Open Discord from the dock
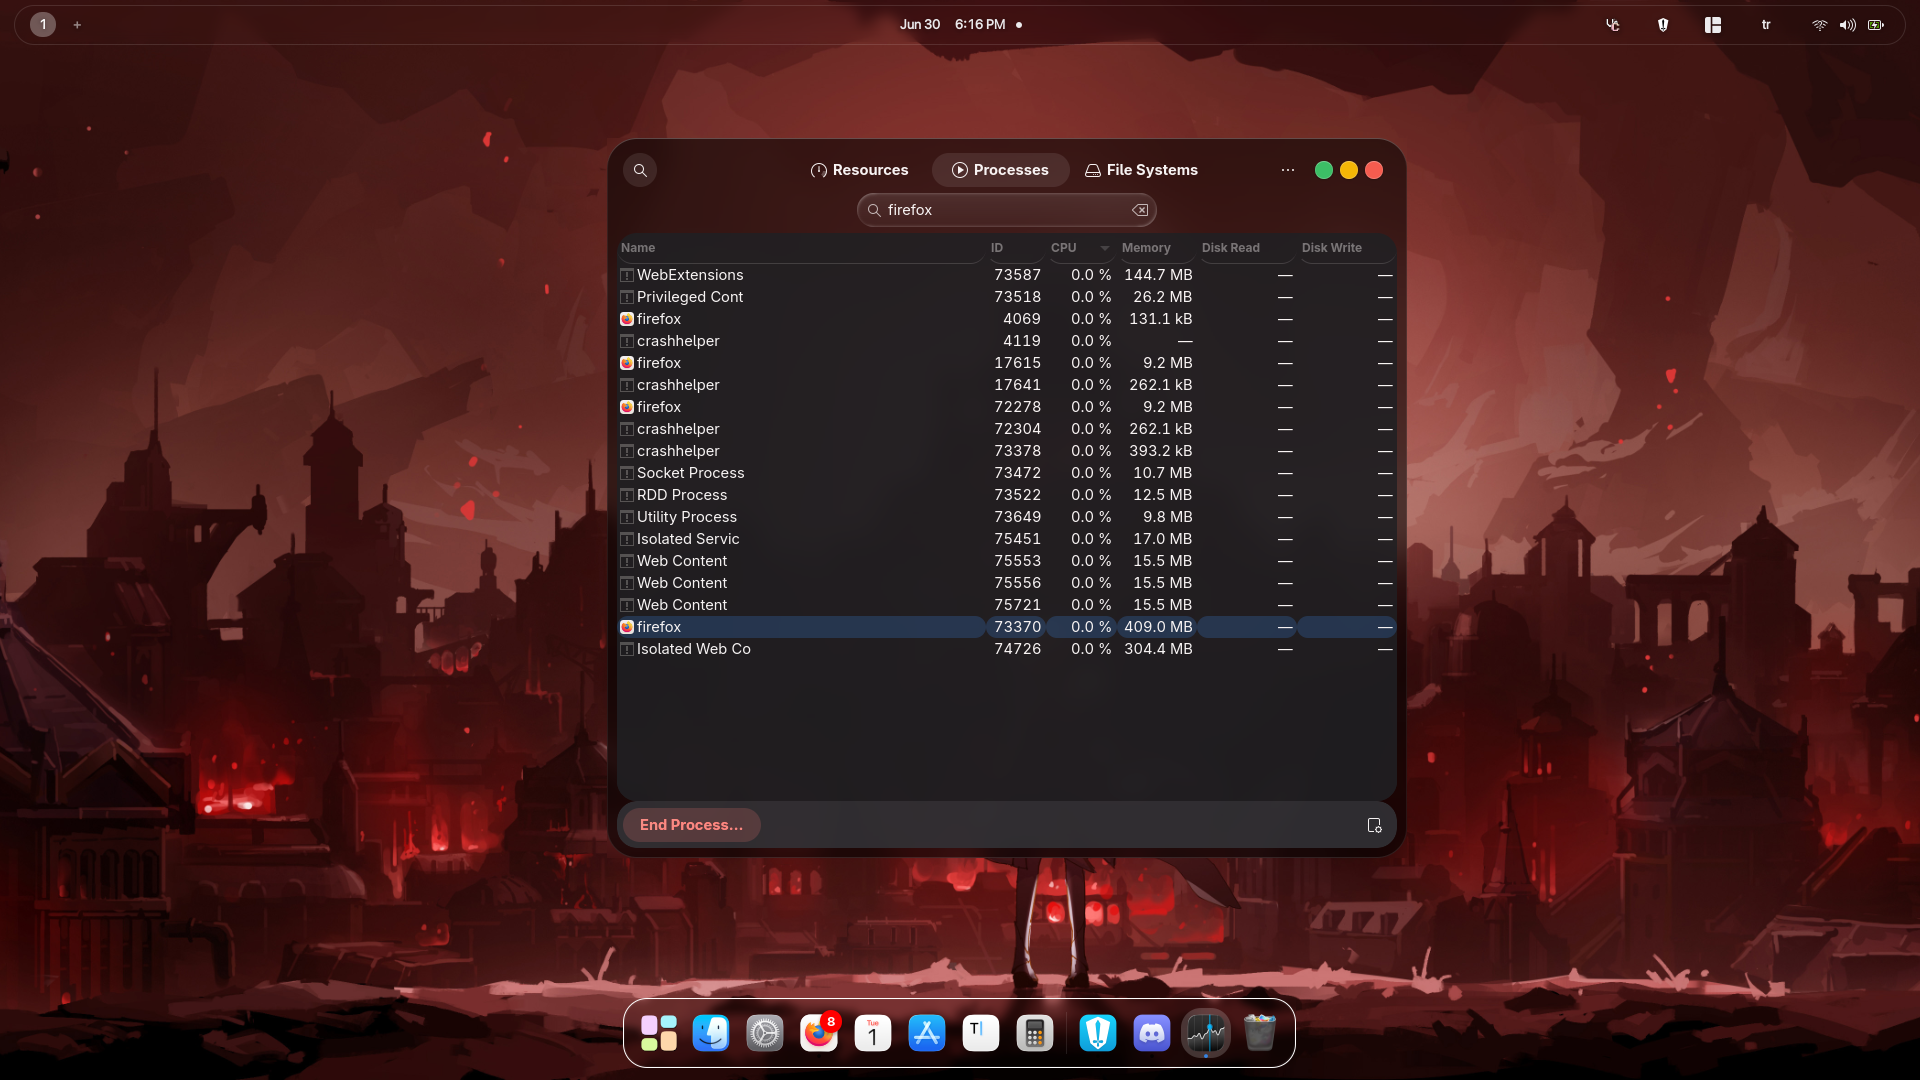 [1151, 1033]
